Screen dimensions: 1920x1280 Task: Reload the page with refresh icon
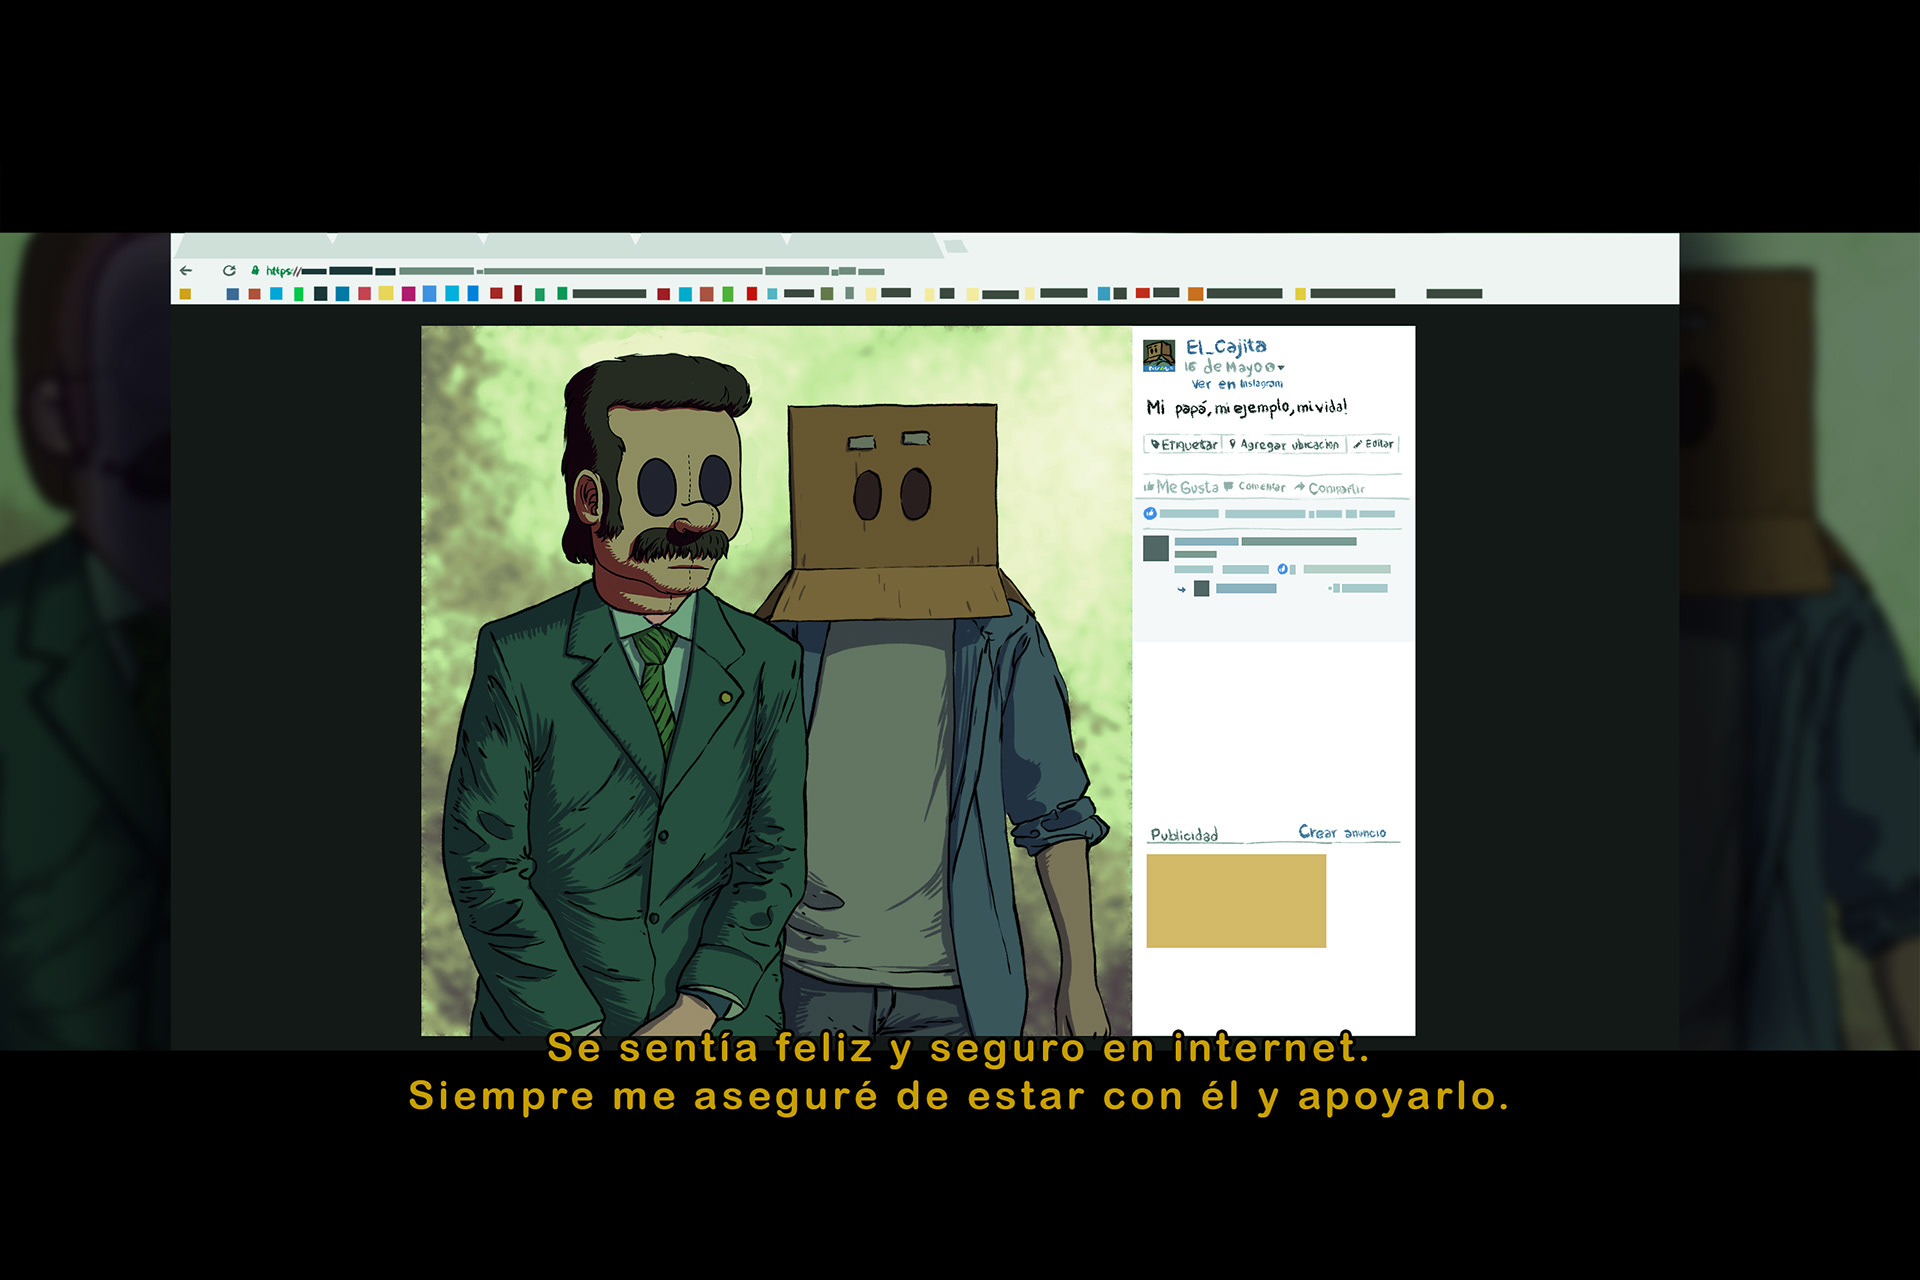[x=229, y=271]
